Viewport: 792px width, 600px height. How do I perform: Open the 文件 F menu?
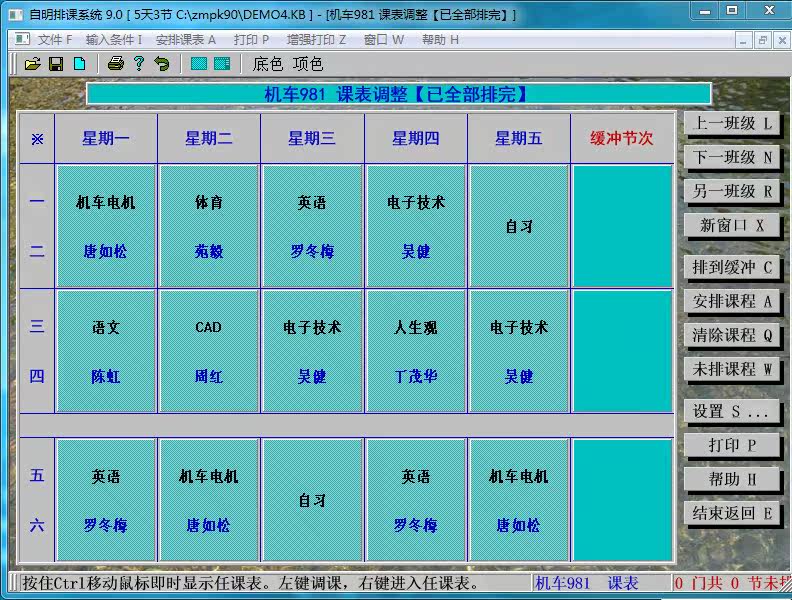tap(55, 40)
